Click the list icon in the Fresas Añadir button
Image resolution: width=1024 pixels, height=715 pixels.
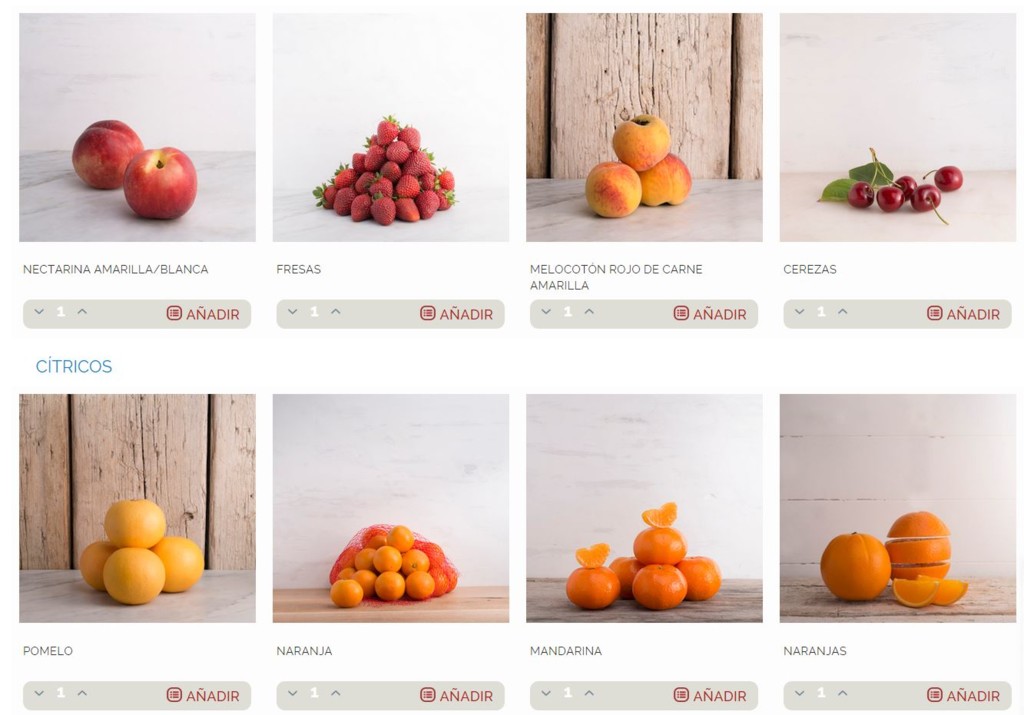[x=427, y=313]
